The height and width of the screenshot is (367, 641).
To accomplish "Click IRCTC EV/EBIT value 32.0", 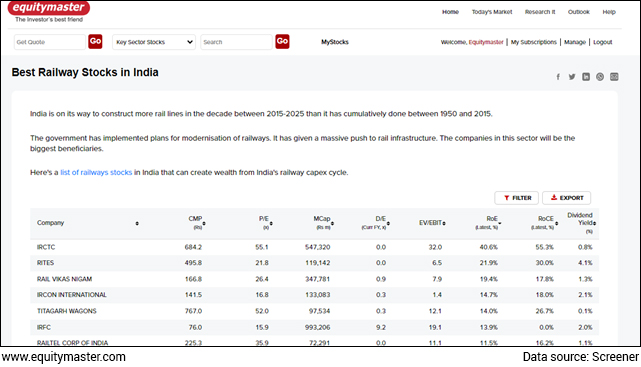I will (435, 247).
